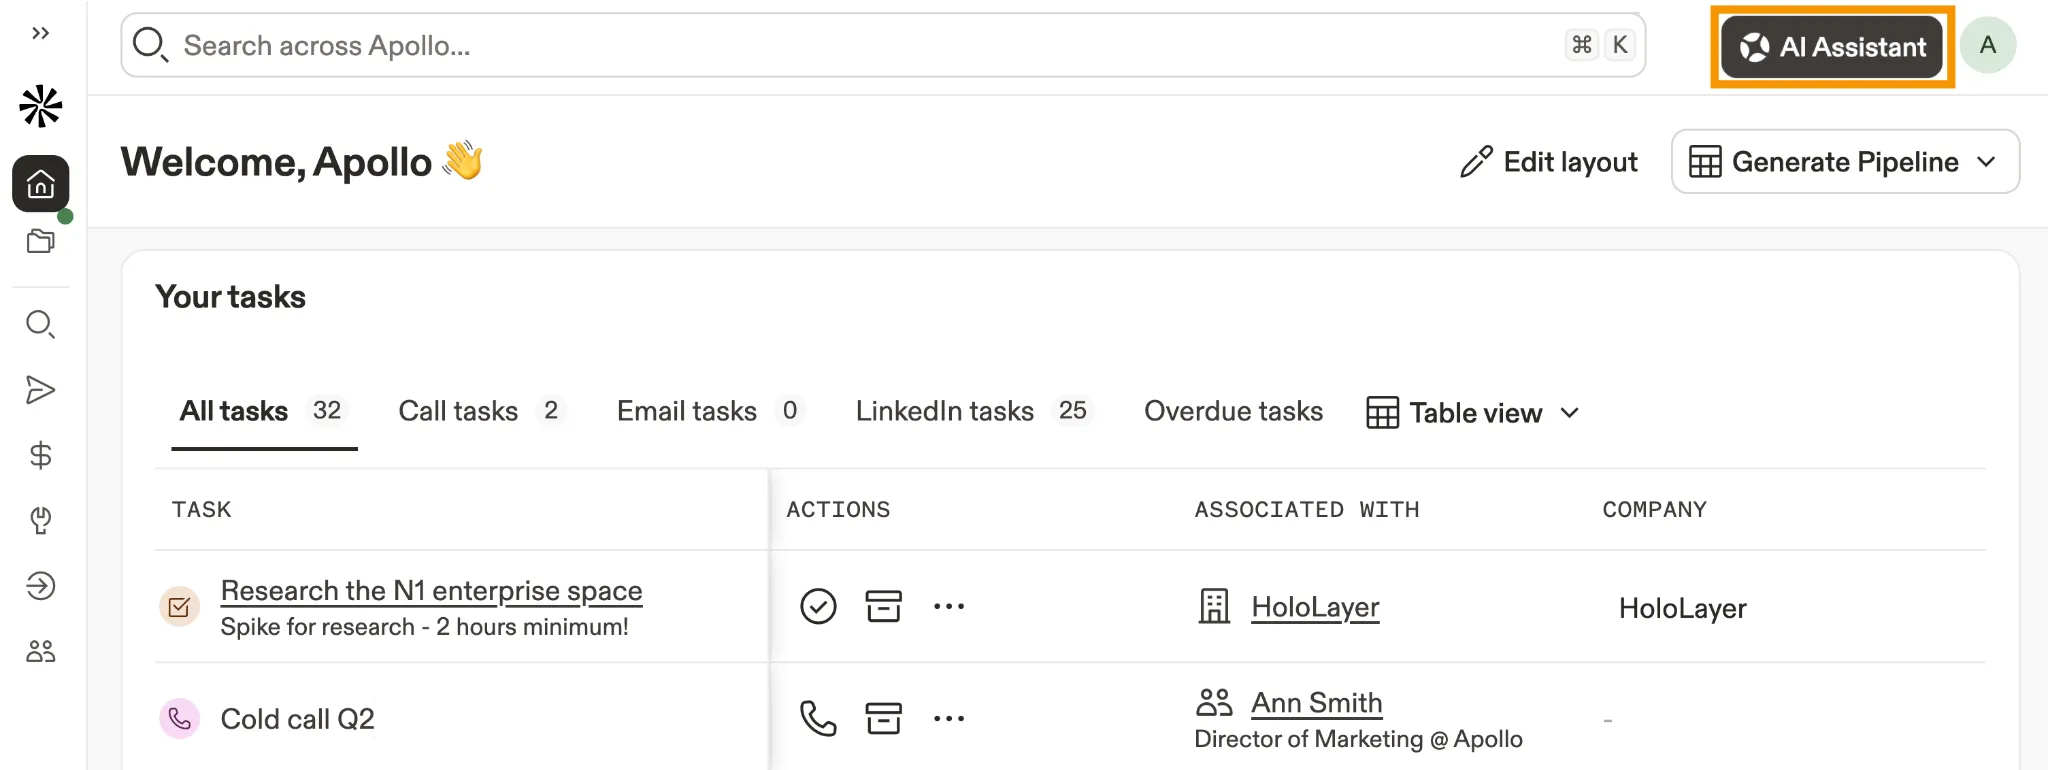Open the folders icon in sidebar
The width and height of the screenshot is (2048, 770).
tap(41, 241)
